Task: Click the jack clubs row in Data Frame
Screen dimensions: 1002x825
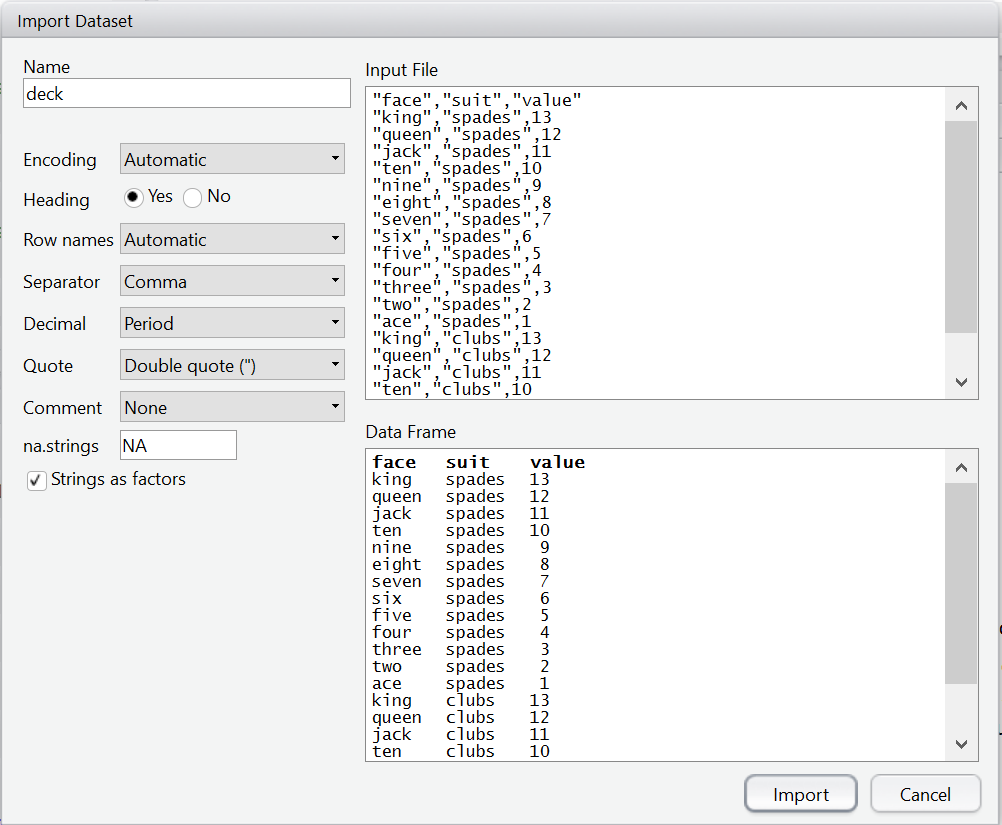Action: [461, 734]
